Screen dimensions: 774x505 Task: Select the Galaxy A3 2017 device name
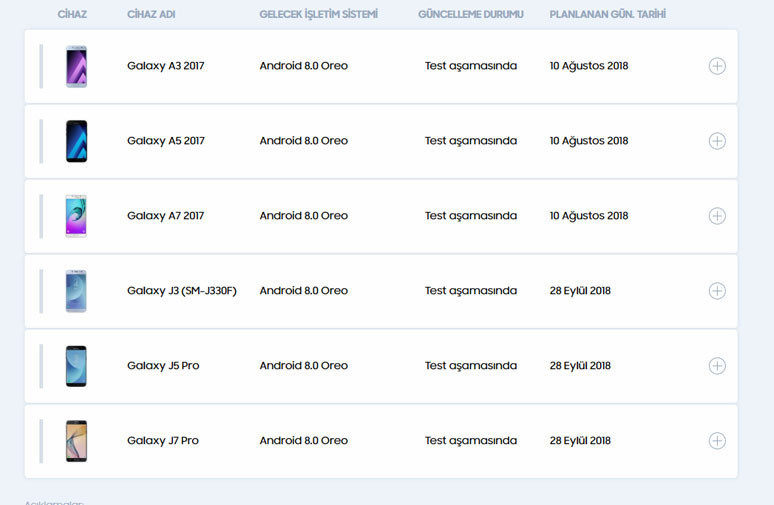tap(166, 66)
